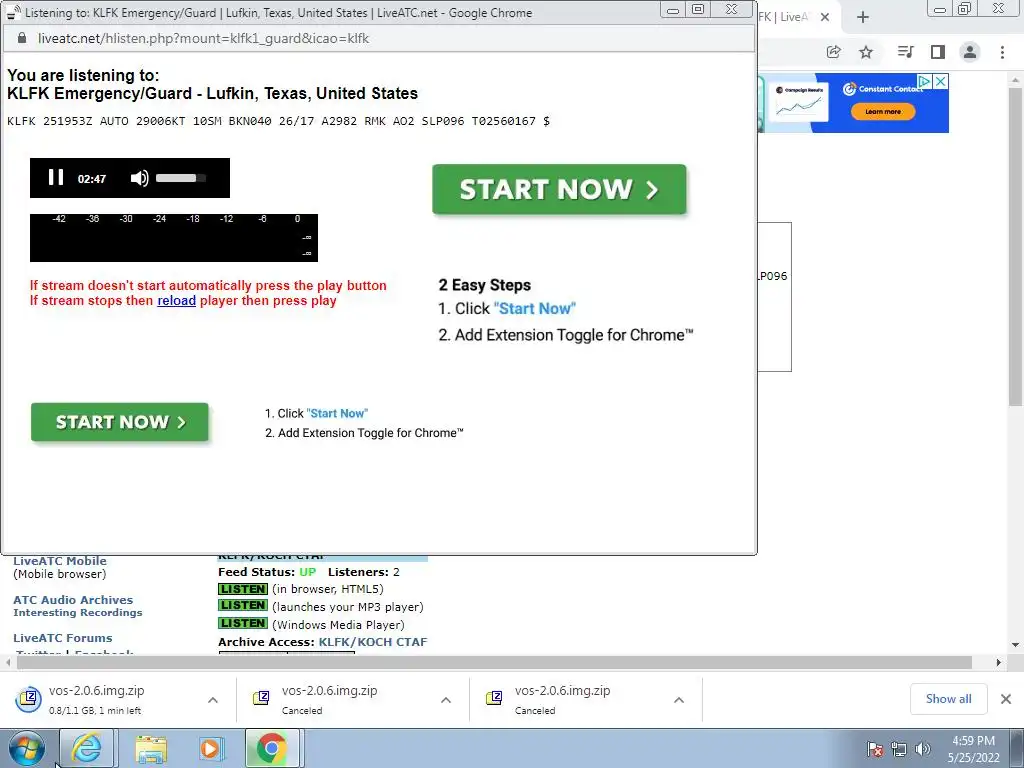This screenshot has width=1024, height=768.
Task: Click the Constant Contact ad chart image
Action: [x=799, y=103]
